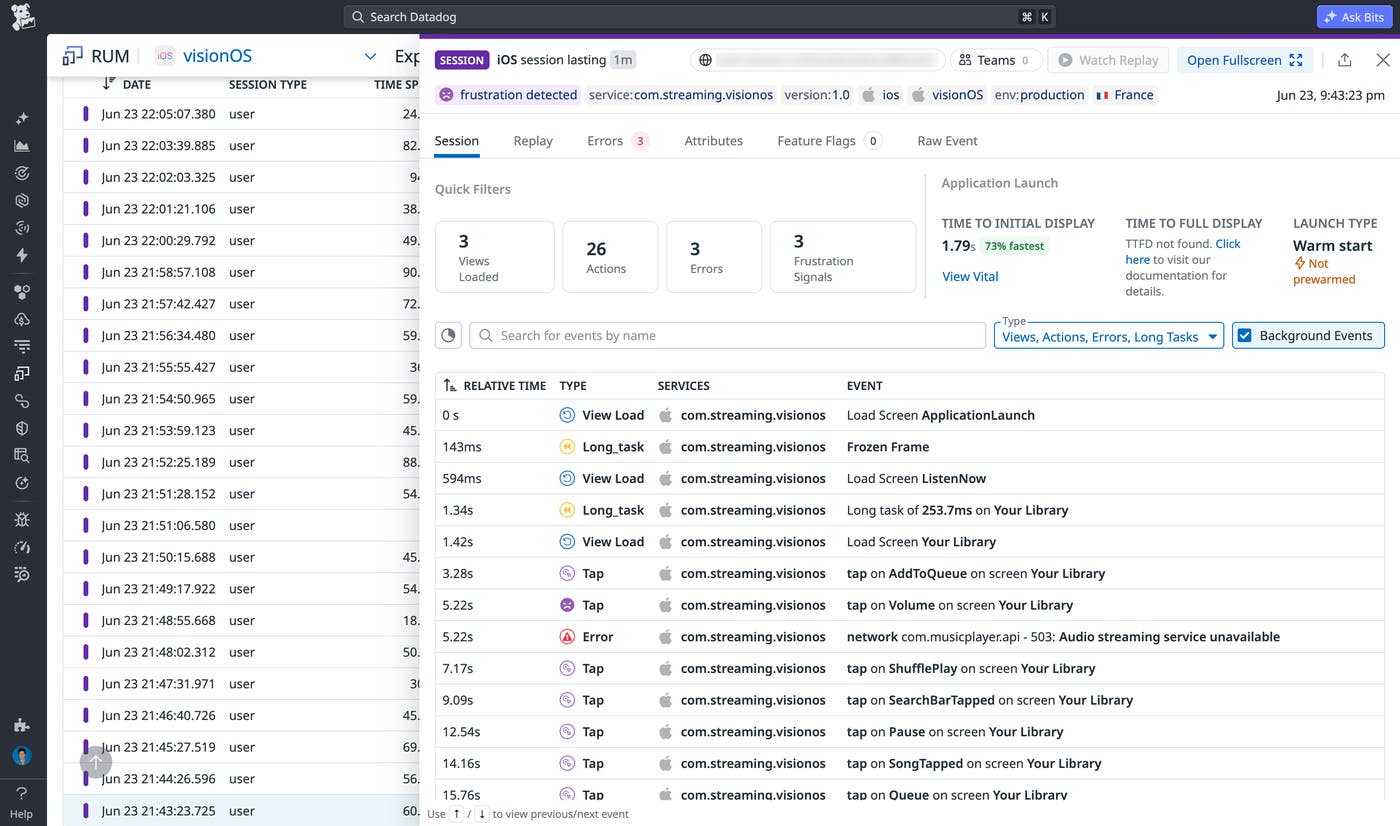Viewport: 1400px width, 826px height.
Task: Open the RUM devices icon in the sidebar
Action: pos(22,374)
